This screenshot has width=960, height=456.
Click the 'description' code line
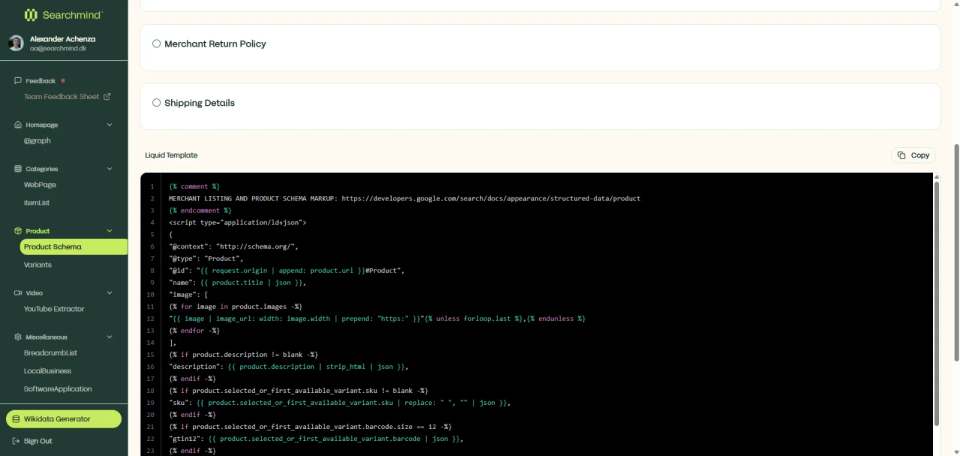pos(288,367)
